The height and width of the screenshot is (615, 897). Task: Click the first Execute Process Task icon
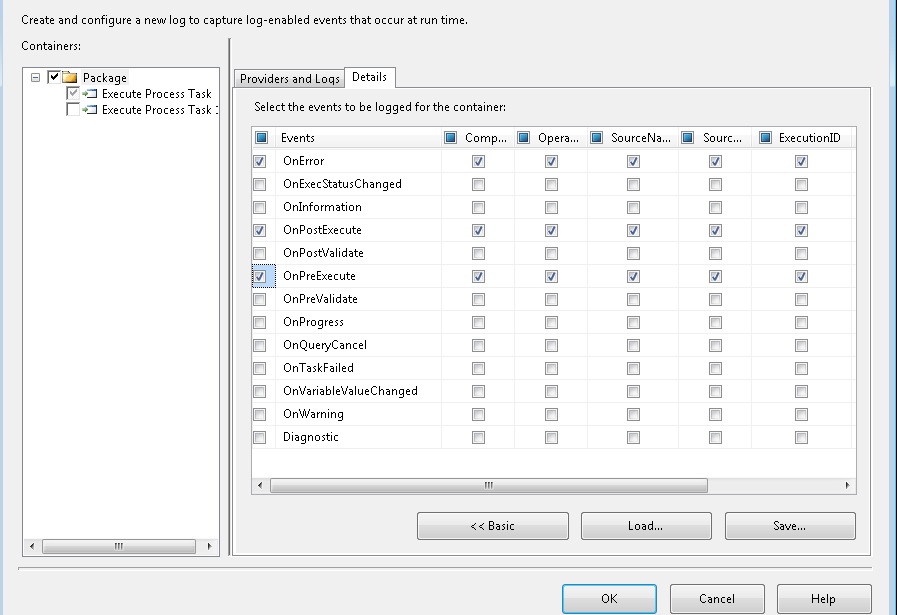(90, 94)
